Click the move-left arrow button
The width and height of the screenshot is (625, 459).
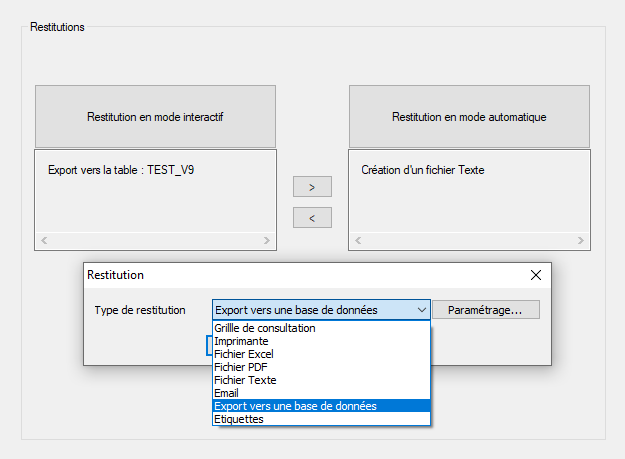point(312,217)
